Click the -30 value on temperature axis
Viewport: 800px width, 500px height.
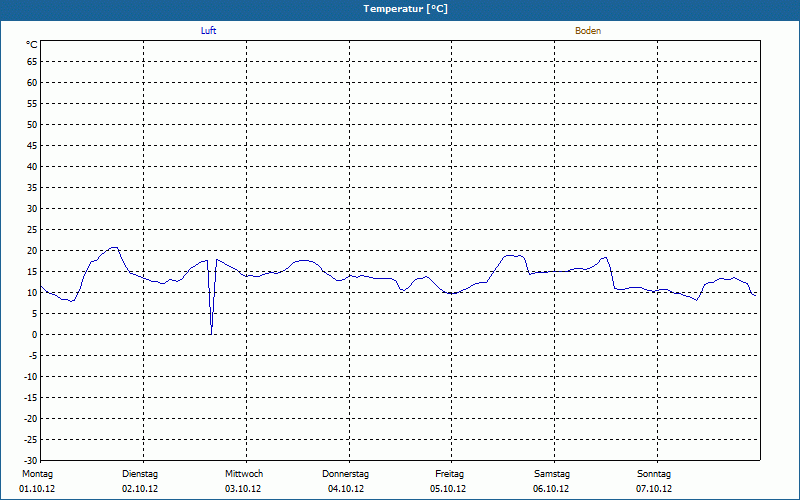(31, 461)
